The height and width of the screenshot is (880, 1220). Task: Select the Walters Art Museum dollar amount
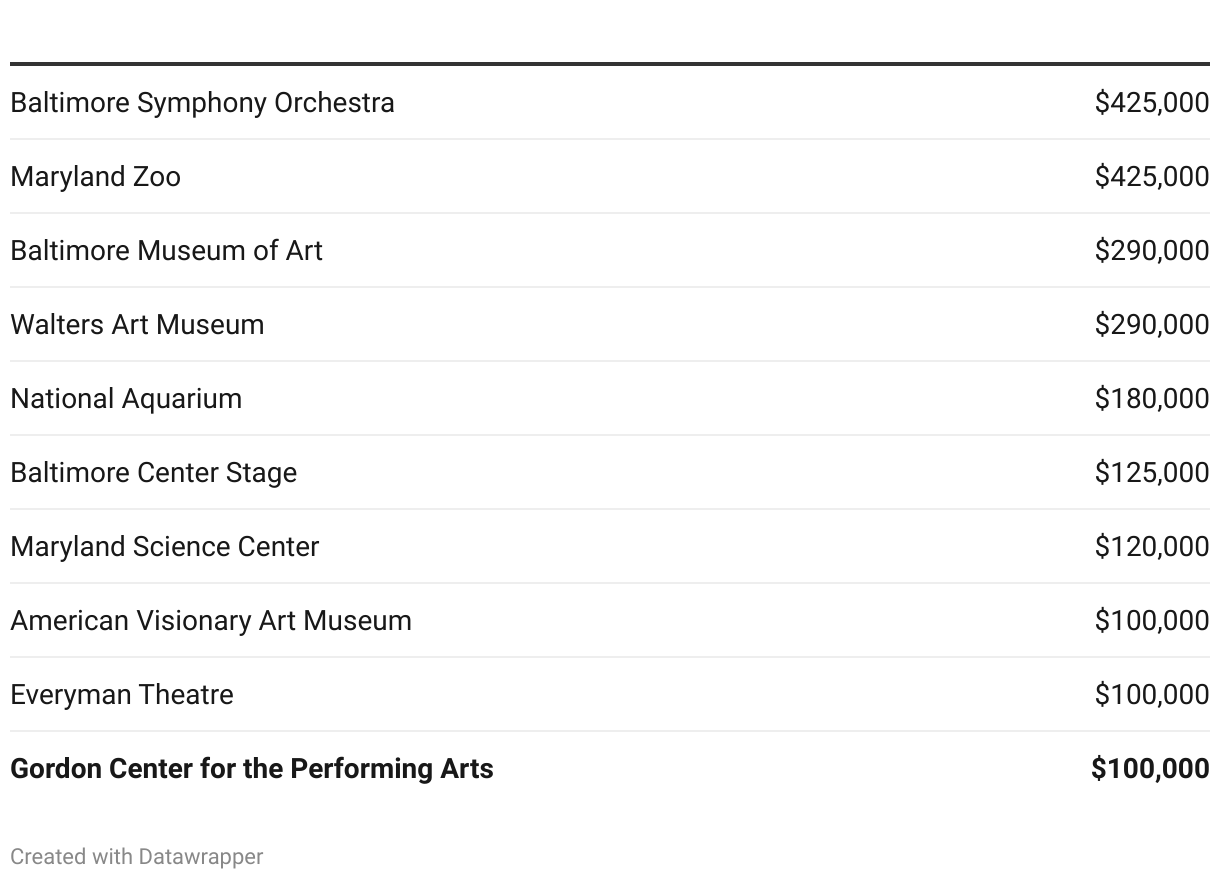(x=1152, y=325)
